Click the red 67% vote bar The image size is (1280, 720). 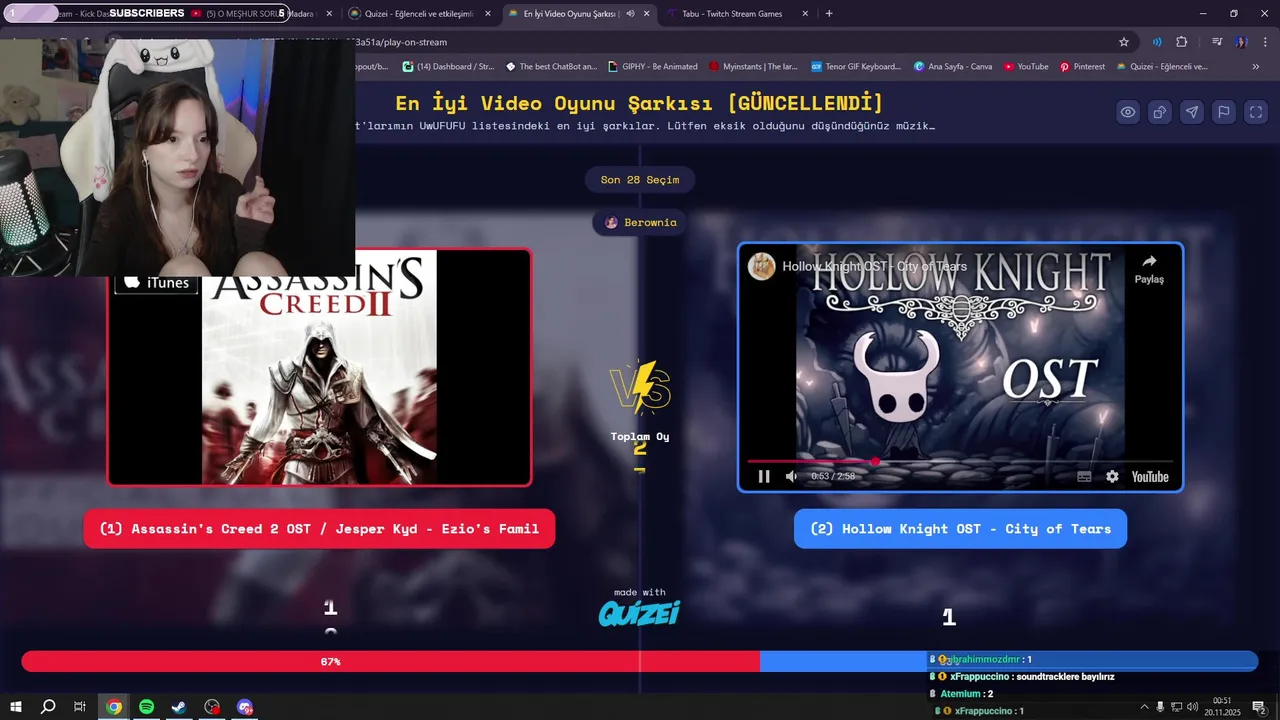(x=390, y=662)
